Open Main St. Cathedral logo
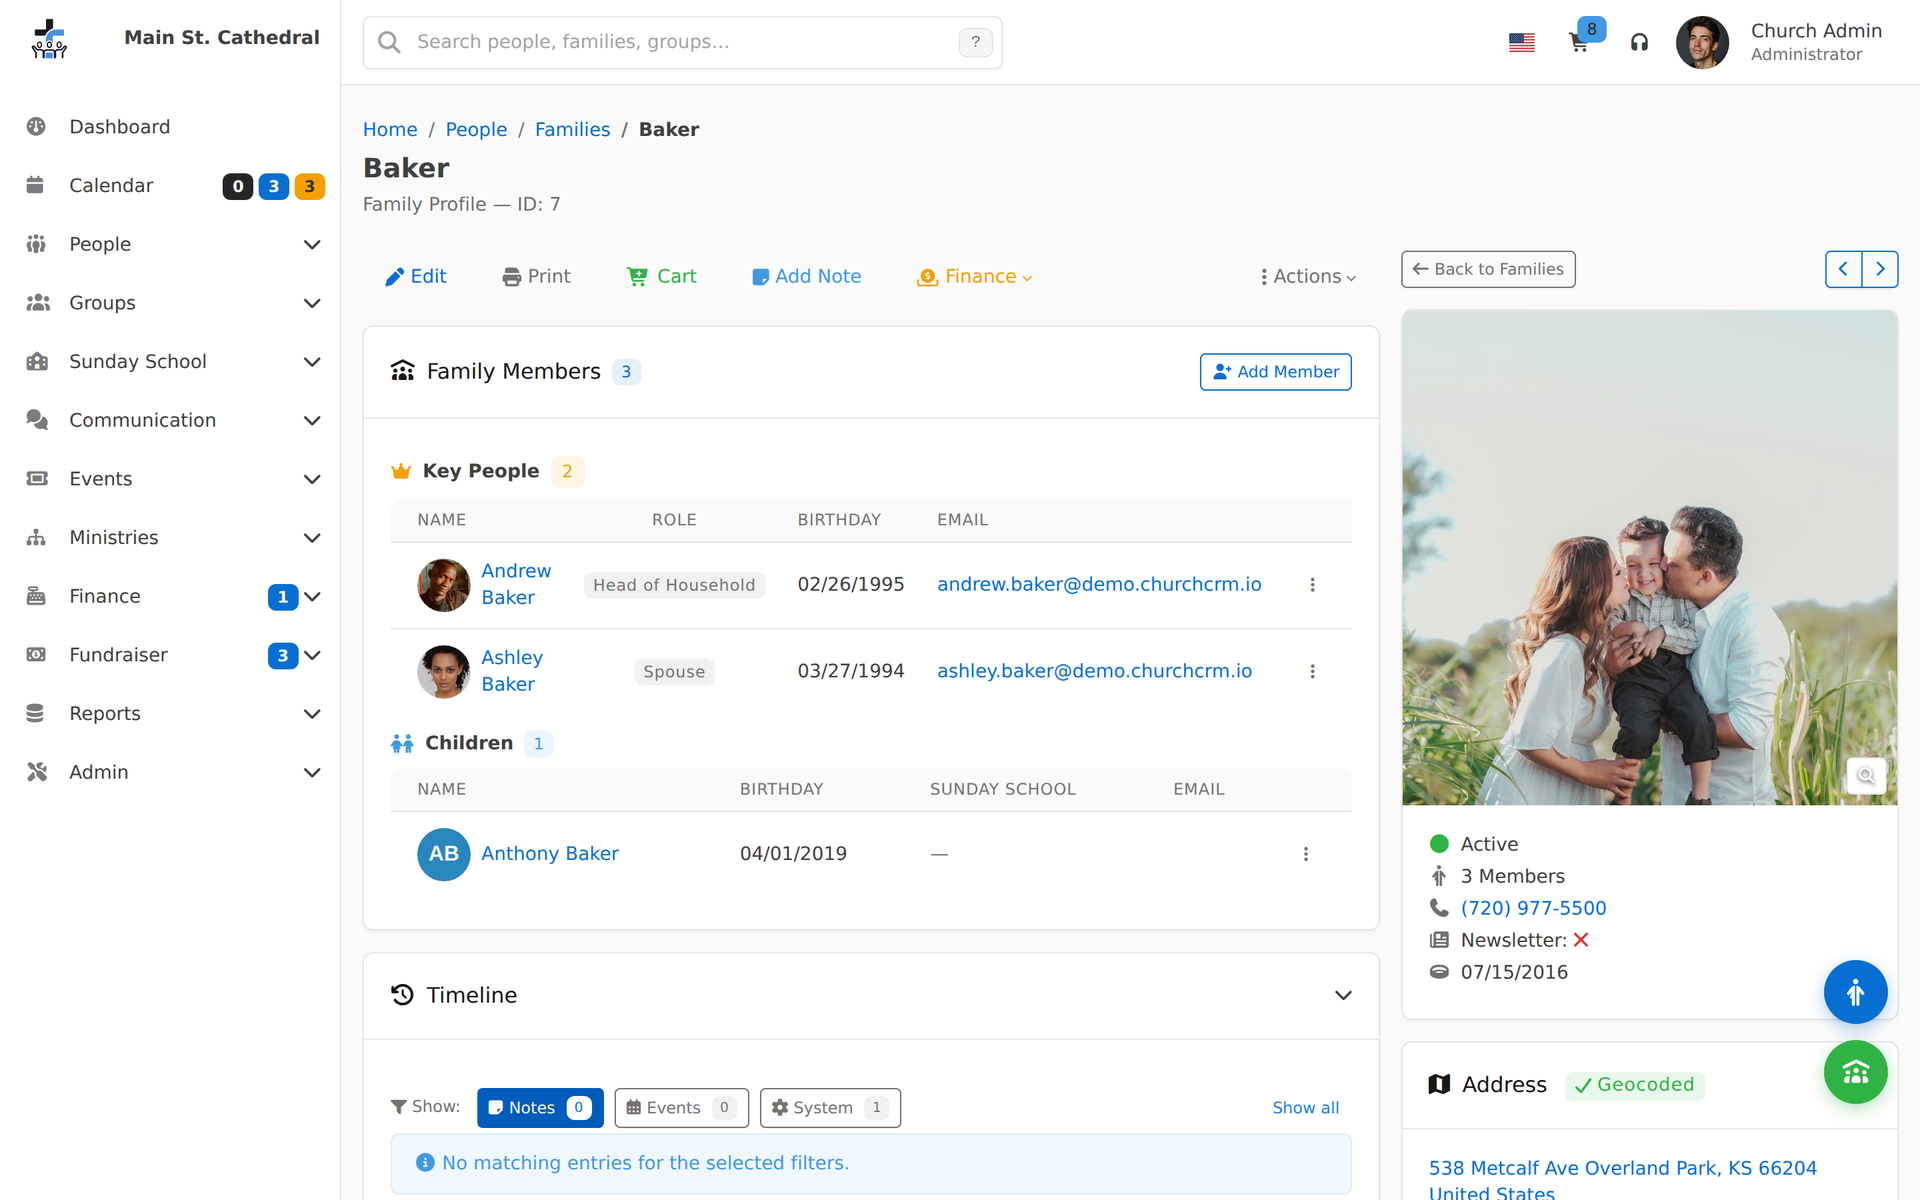1920x1200 pixels. point(48,40)
